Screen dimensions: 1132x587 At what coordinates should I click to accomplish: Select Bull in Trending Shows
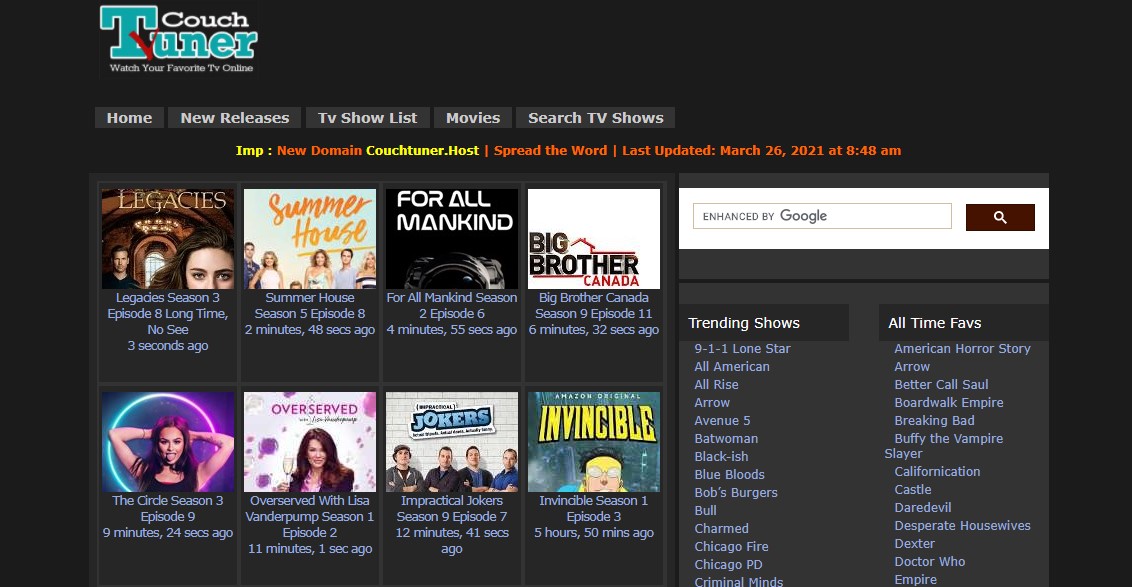[x=705, y=511]
